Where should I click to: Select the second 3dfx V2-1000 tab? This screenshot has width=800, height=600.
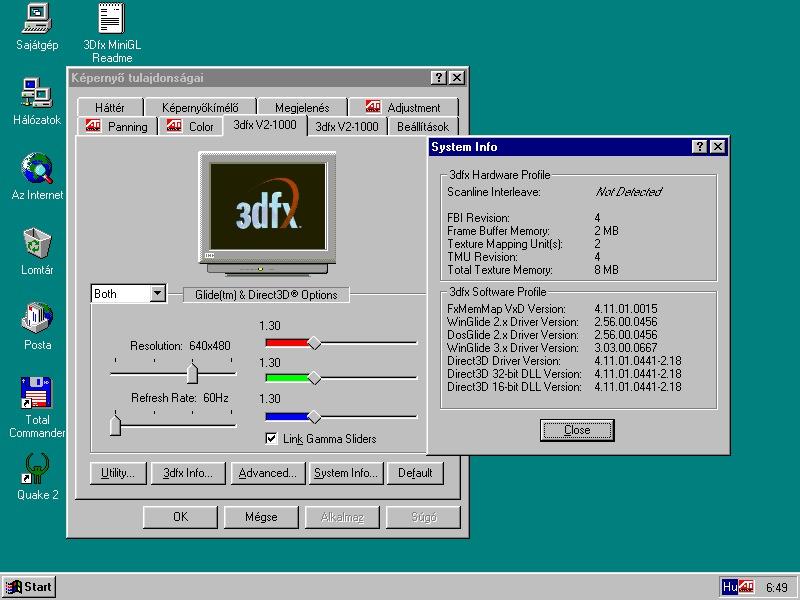click(x=347, y=127)
